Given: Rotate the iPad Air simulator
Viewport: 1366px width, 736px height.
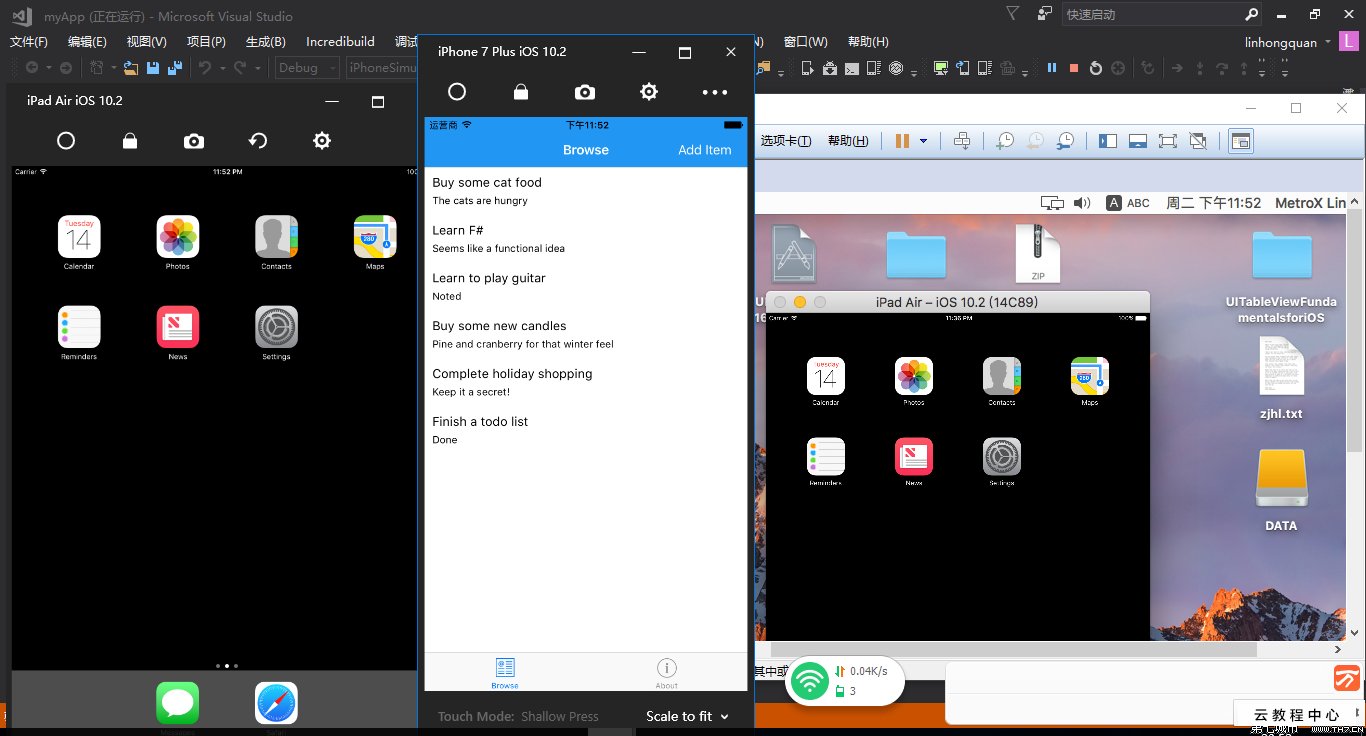Looking at the screenshot, I should tap(258, 141).
